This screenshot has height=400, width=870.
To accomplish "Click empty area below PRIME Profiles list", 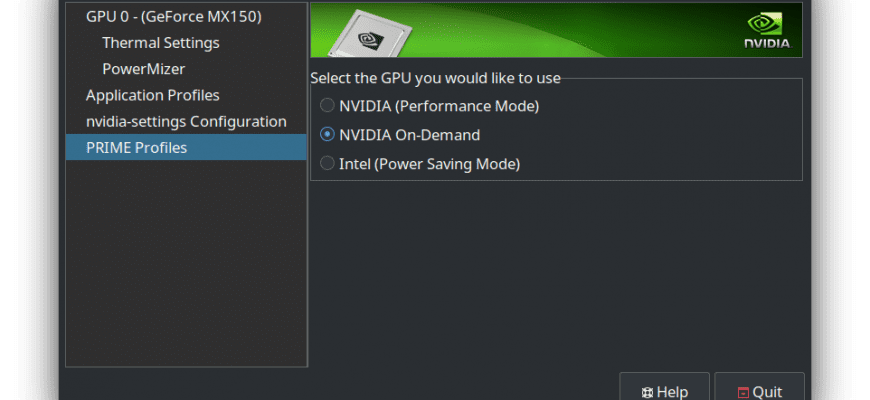I will [186, 264].
